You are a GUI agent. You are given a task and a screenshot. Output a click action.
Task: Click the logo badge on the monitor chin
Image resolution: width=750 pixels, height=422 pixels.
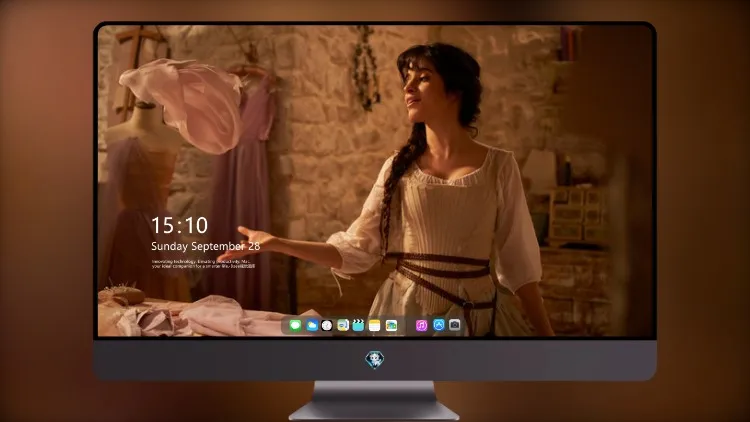(x=375, y=360)
